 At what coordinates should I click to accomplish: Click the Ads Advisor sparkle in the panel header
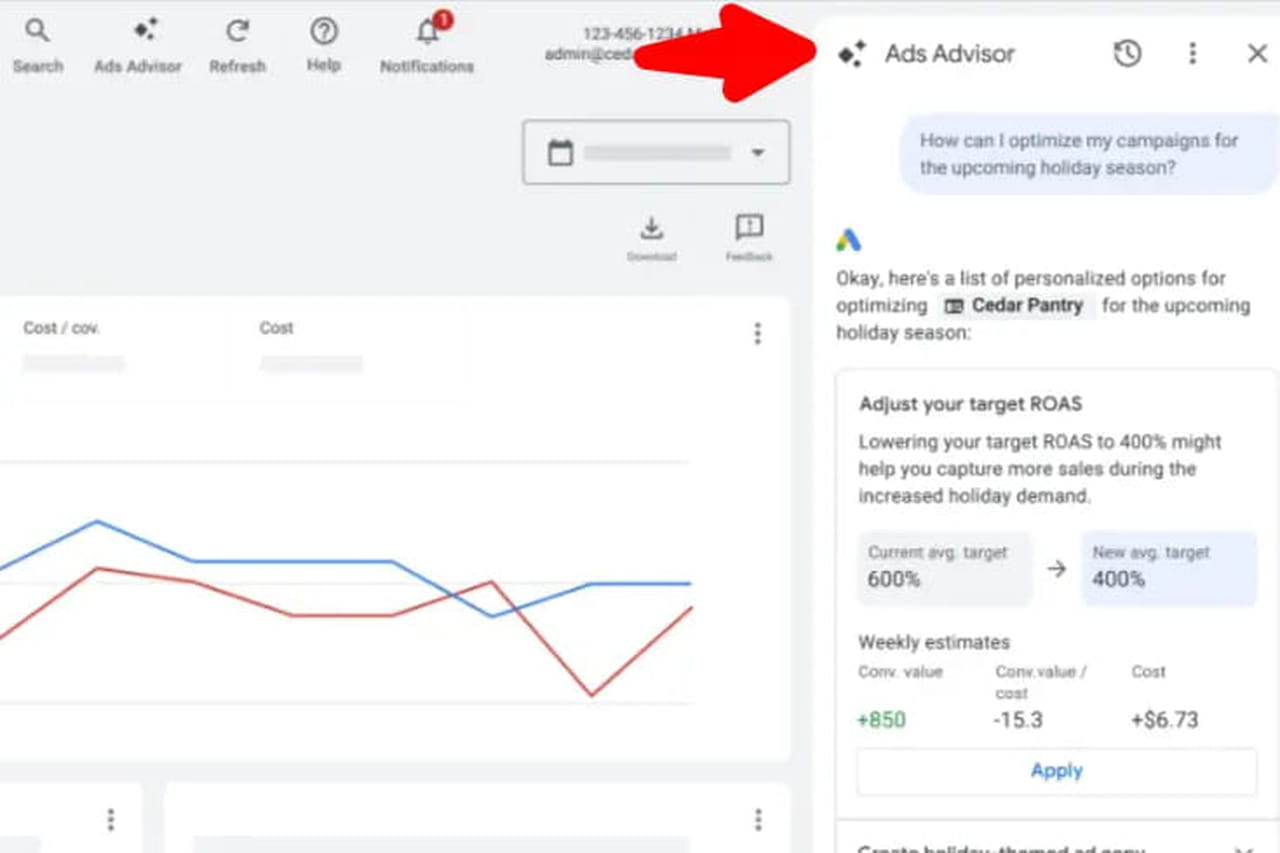[851, 54]
